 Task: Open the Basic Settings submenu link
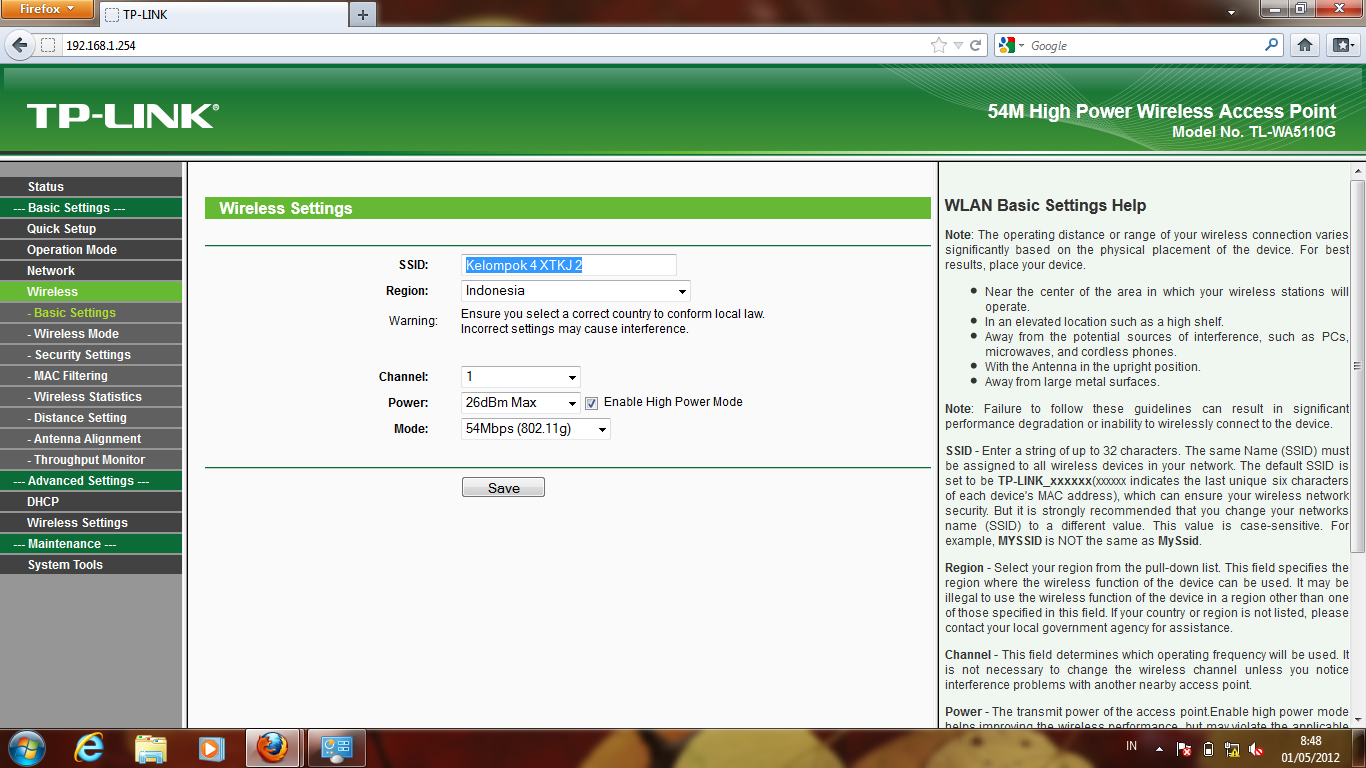point(91,313)
